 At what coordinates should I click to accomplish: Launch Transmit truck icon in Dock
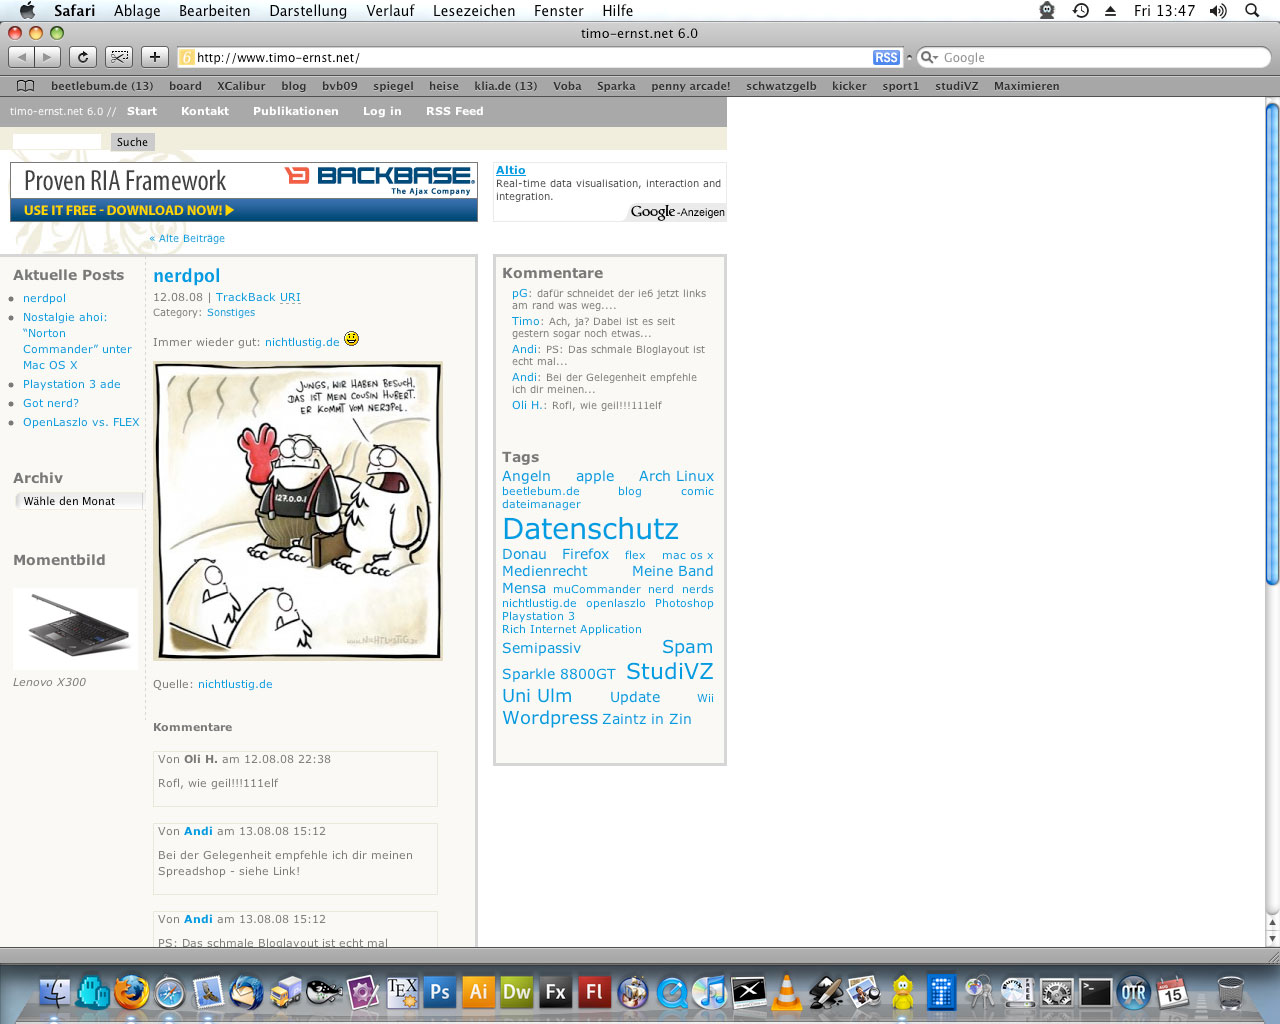point(285,992)
